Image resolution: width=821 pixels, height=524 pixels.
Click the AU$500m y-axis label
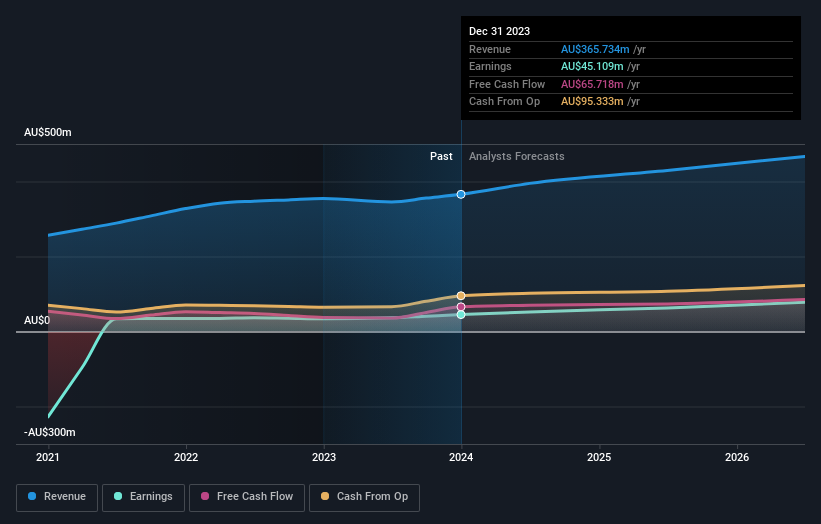point(48,132)
